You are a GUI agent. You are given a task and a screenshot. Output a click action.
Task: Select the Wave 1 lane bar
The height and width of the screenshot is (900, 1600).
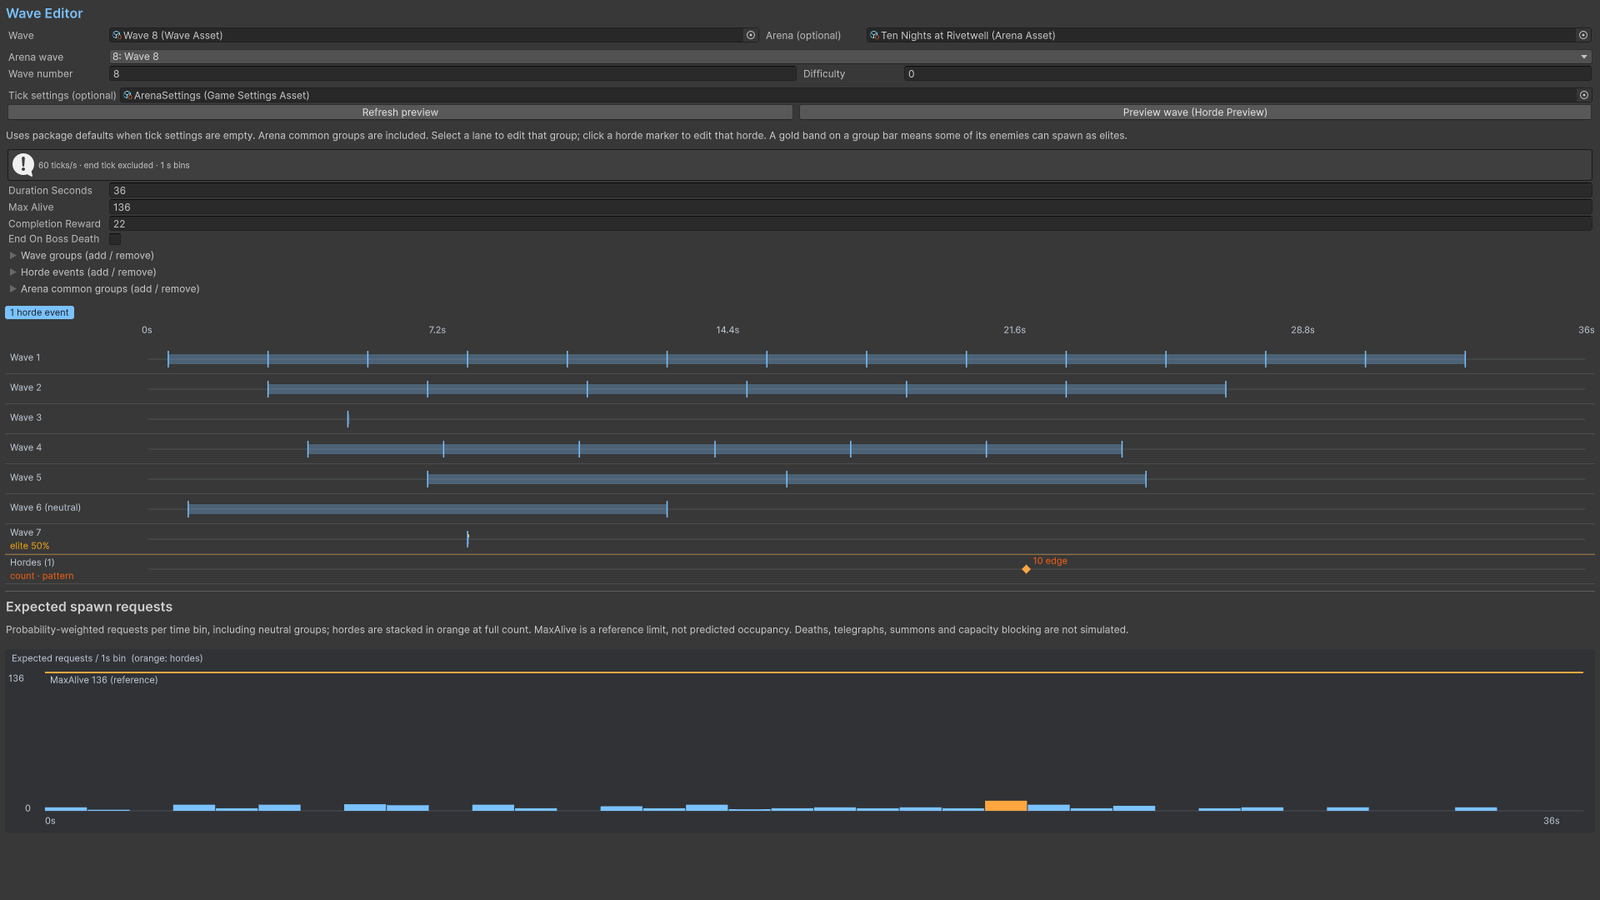click(x=816, y=359)
